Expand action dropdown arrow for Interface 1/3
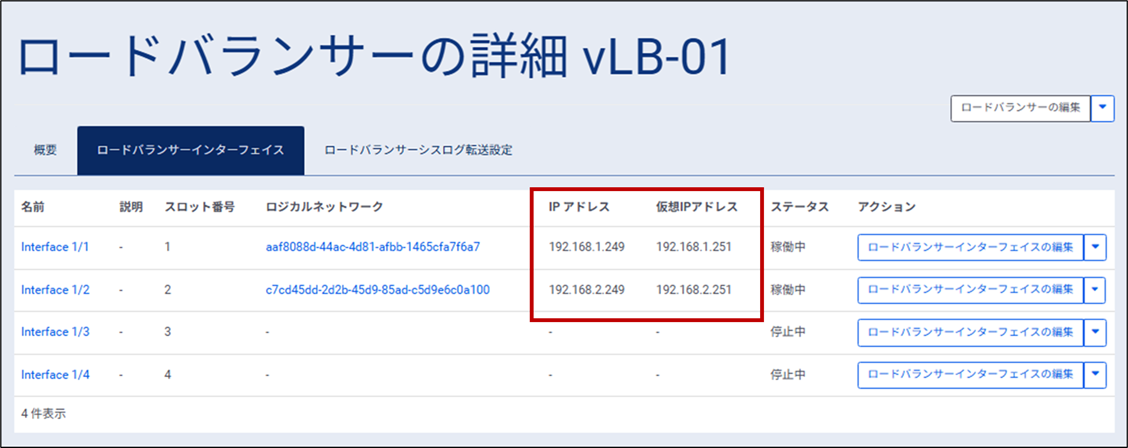The height and width of the screenshot is (448, 1128). [x=1096, y=332]
